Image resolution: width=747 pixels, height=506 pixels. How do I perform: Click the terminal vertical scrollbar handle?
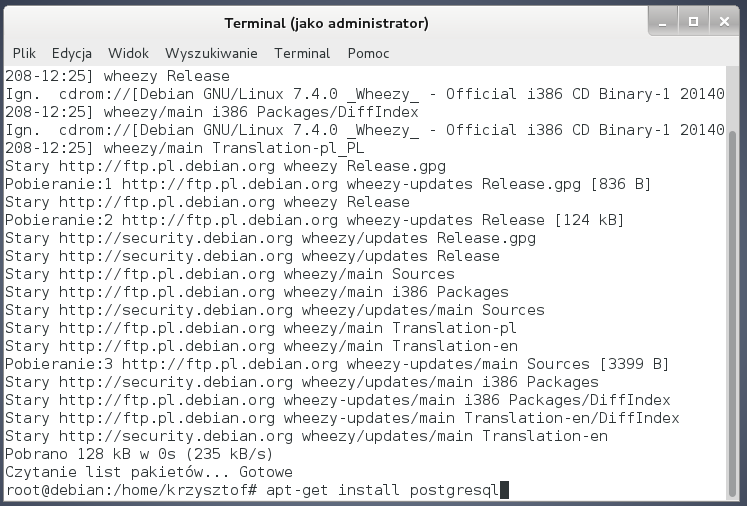pos(735,310)
